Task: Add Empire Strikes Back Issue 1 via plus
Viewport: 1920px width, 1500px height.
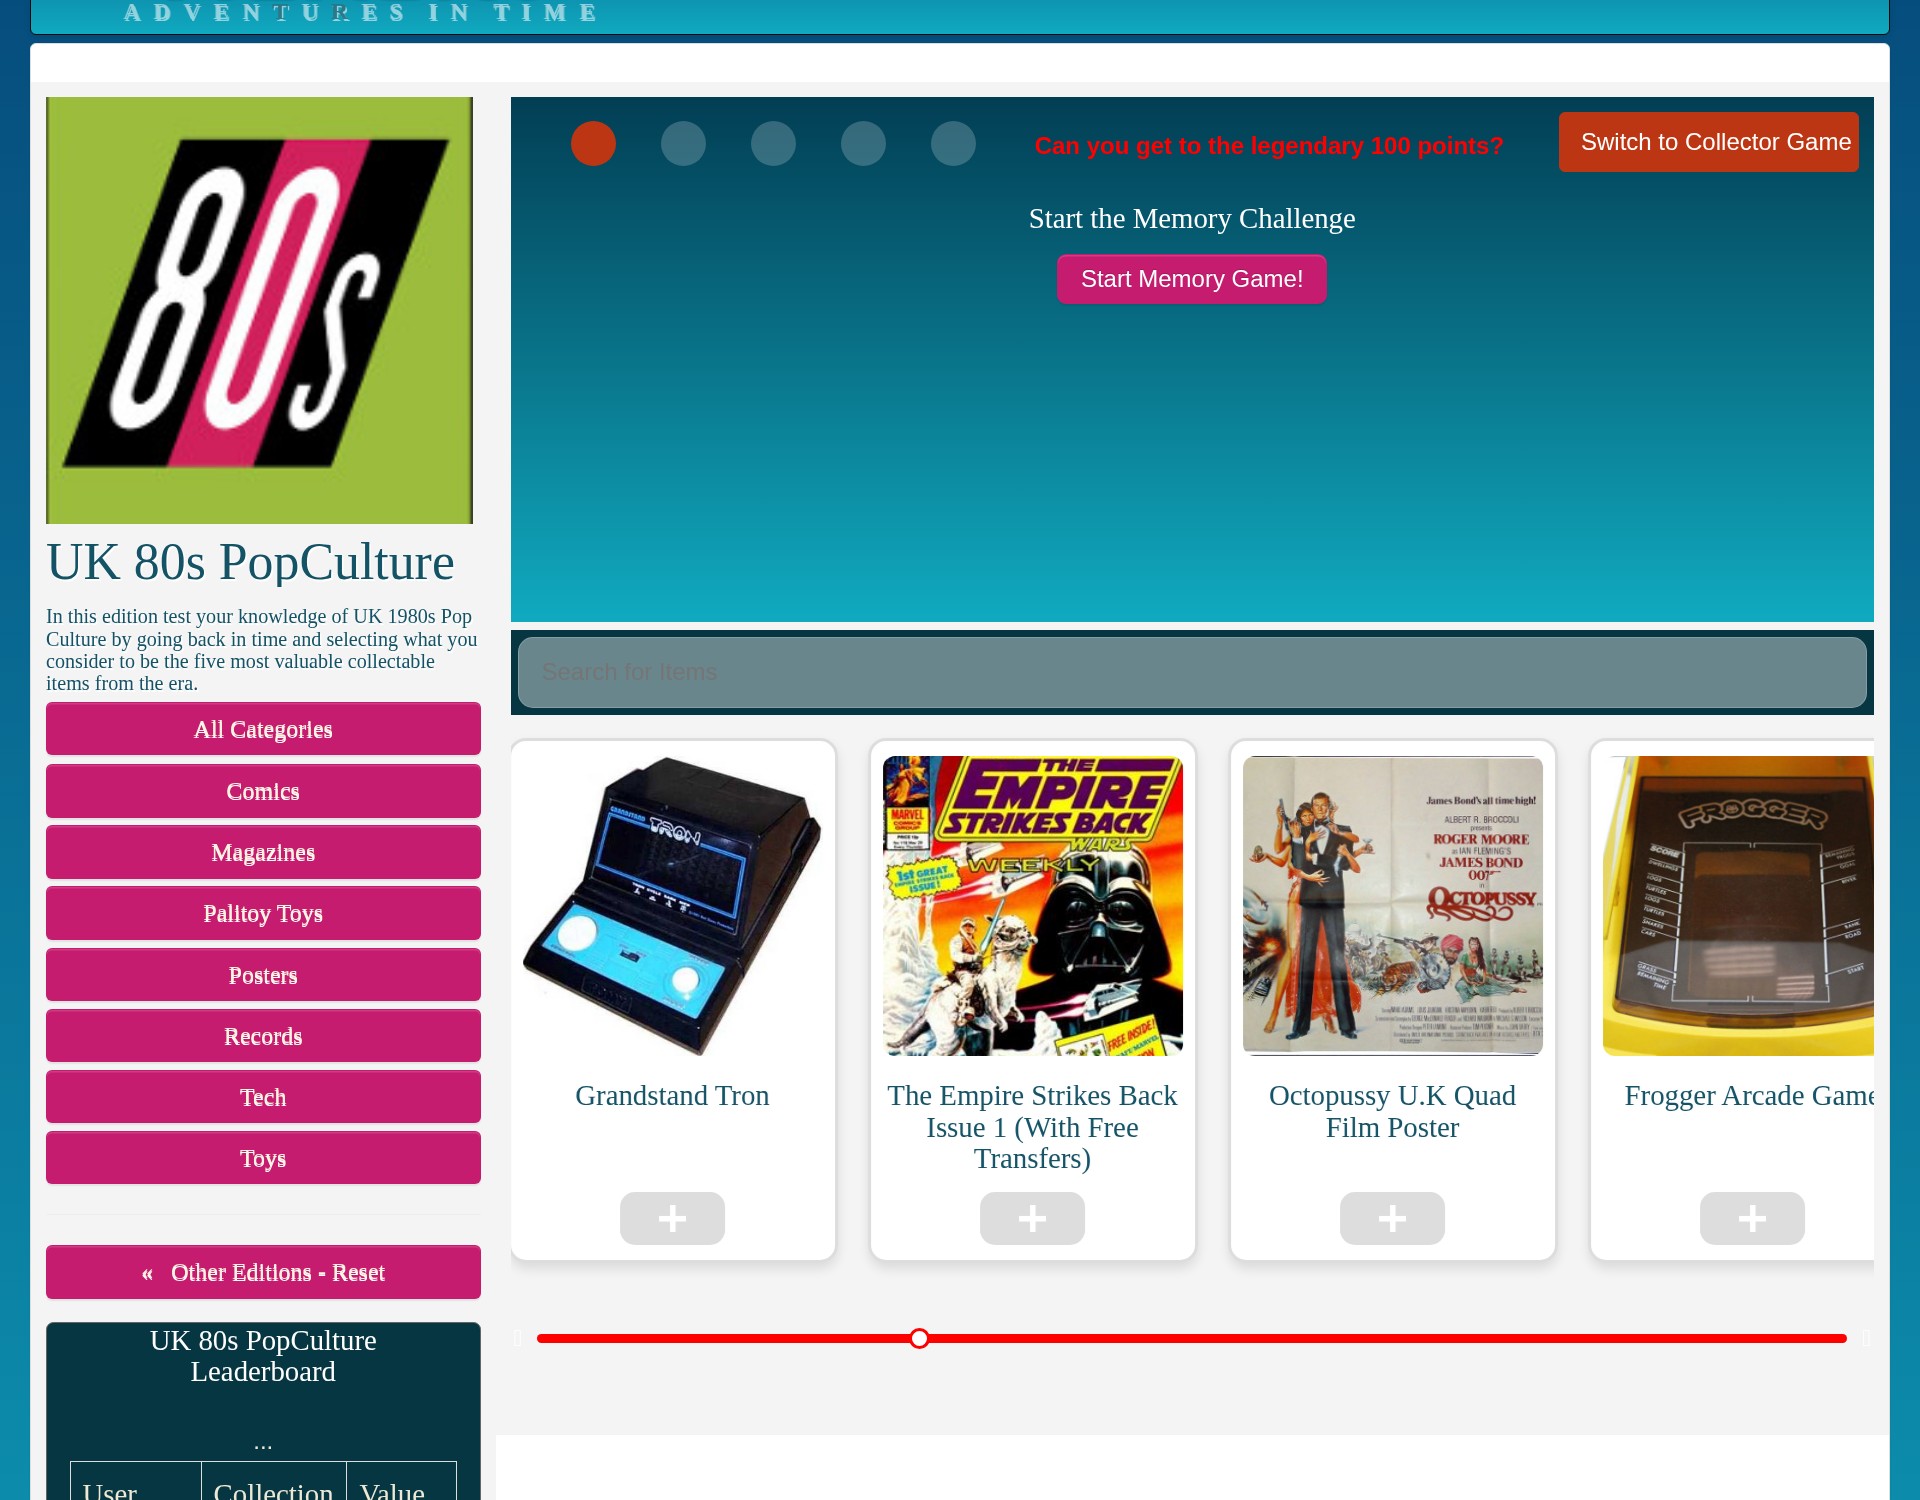Action: (x=1032, y=1218)
